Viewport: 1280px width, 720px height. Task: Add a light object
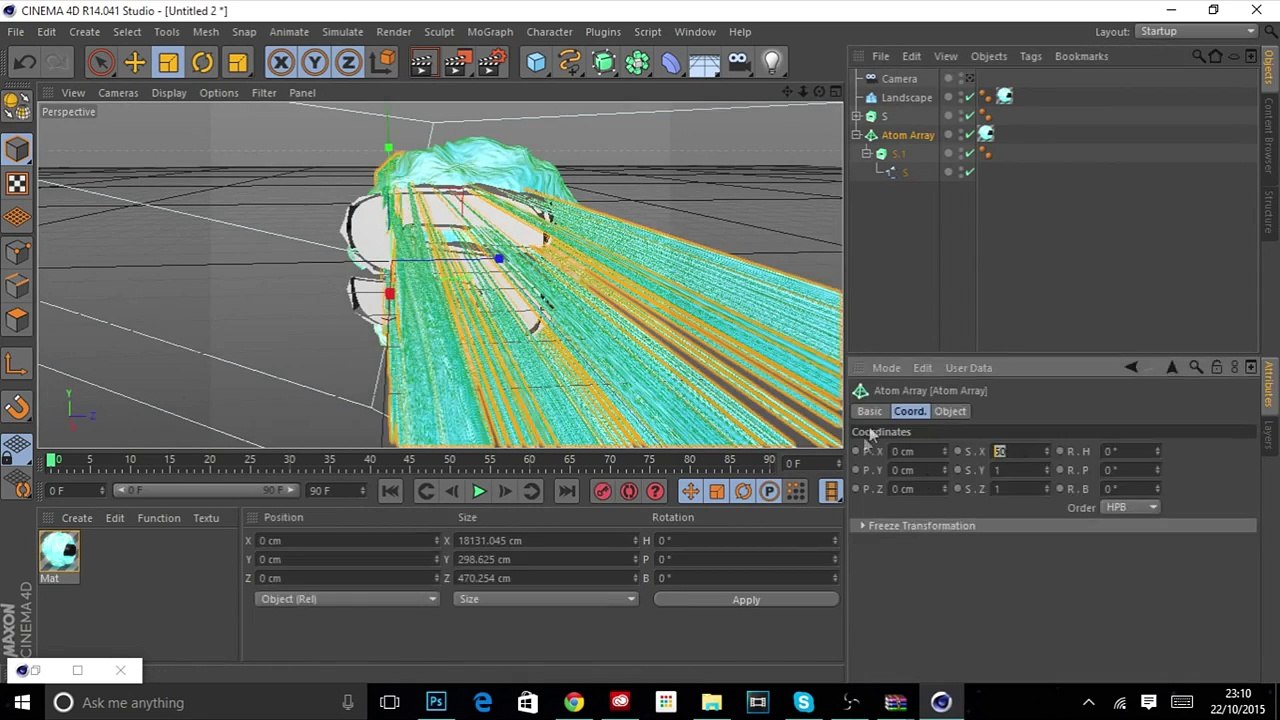click(x=771, y=63)
